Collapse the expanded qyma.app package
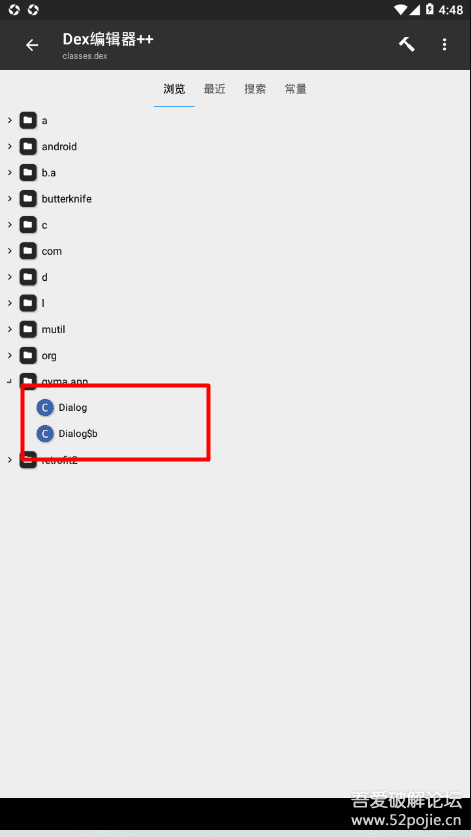Screen dimensions: 471x837 click(9, 381)
